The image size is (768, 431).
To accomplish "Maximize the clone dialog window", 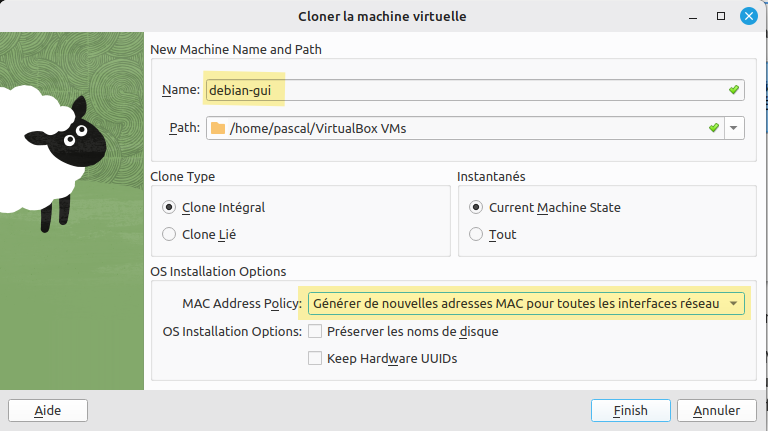I will coord(720,17).
